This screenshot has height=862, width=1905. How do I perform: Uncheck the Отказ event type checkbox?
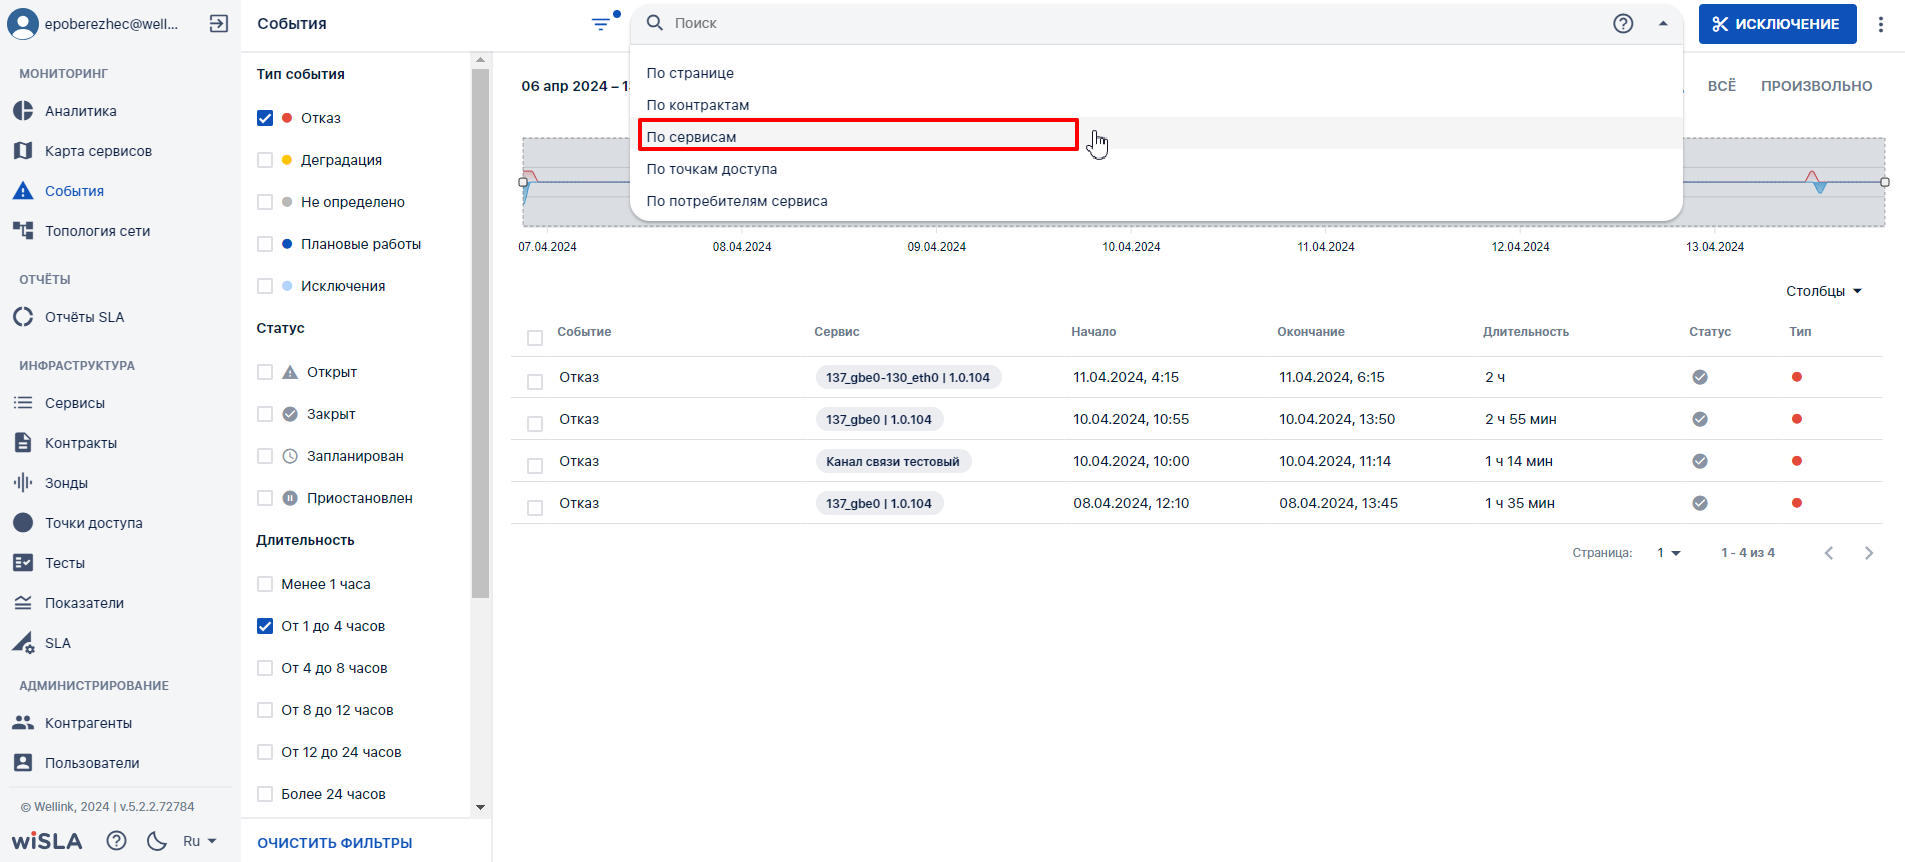[265, 118]
